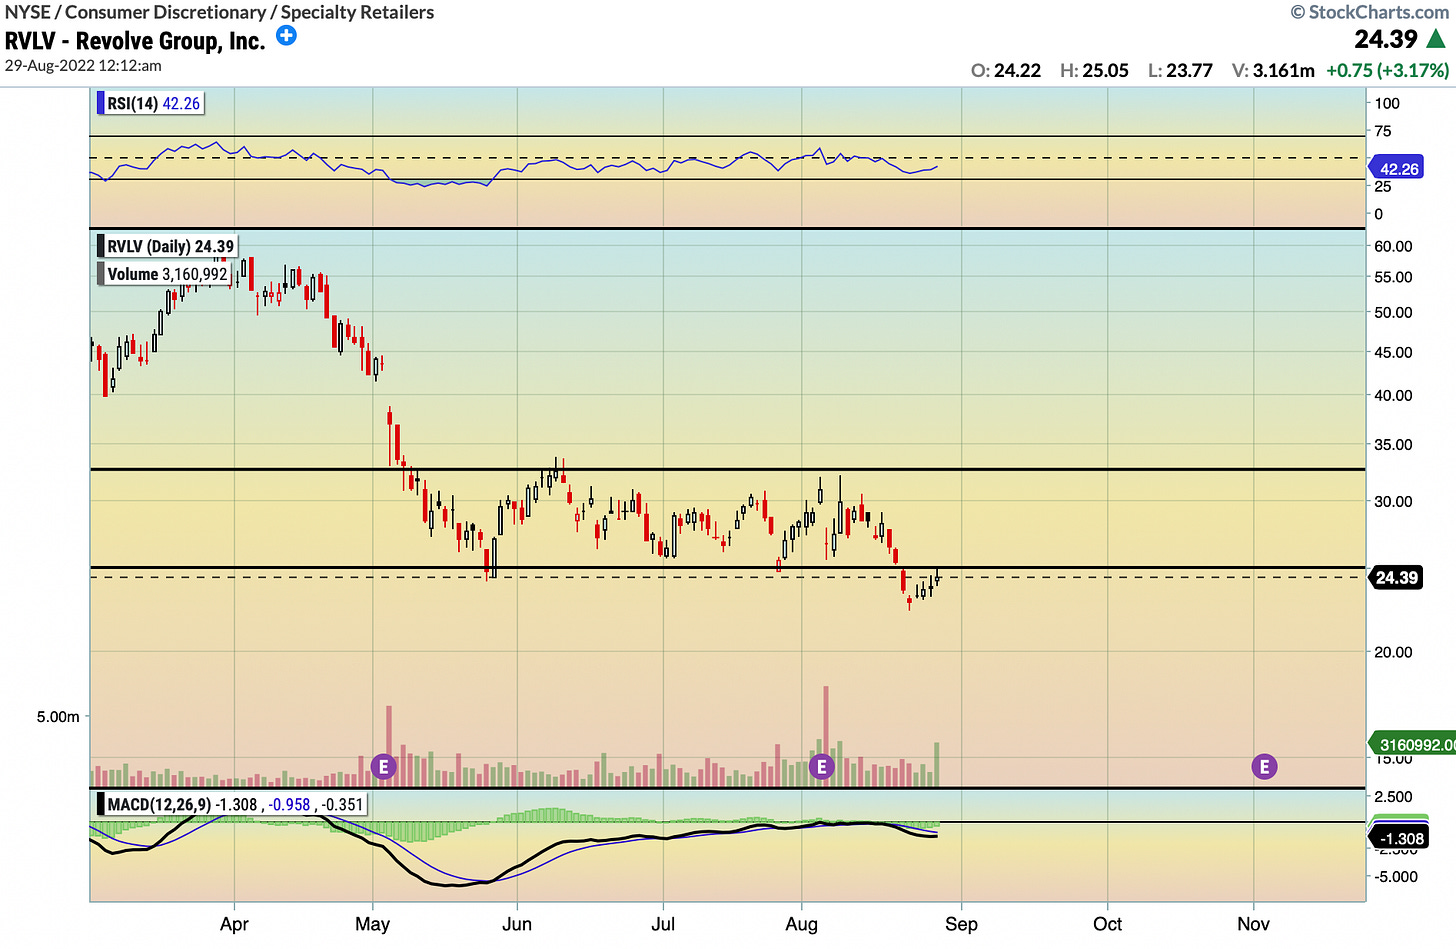The image size is (1456, 949).
Task: Click the 35.00 price axis label
Action: [1393, 444]
